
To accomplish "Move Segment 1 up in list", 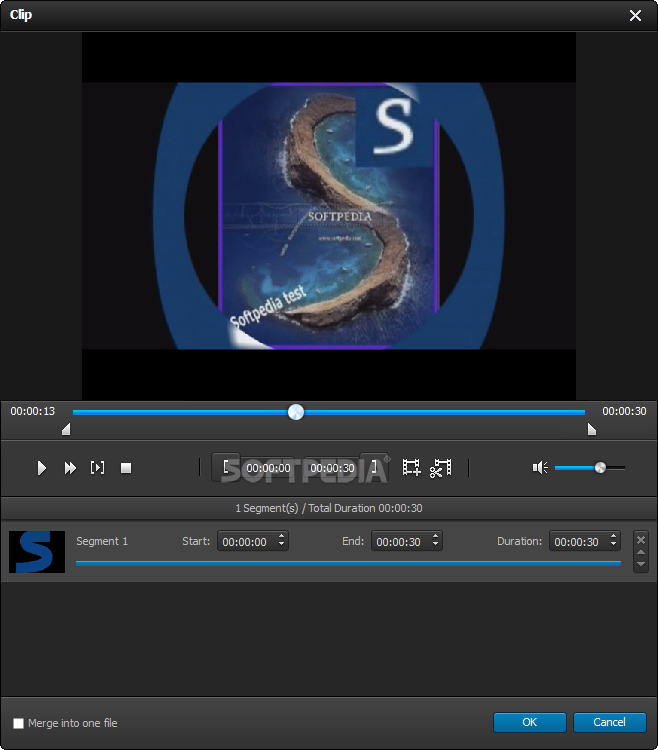I will coord(641,552).
